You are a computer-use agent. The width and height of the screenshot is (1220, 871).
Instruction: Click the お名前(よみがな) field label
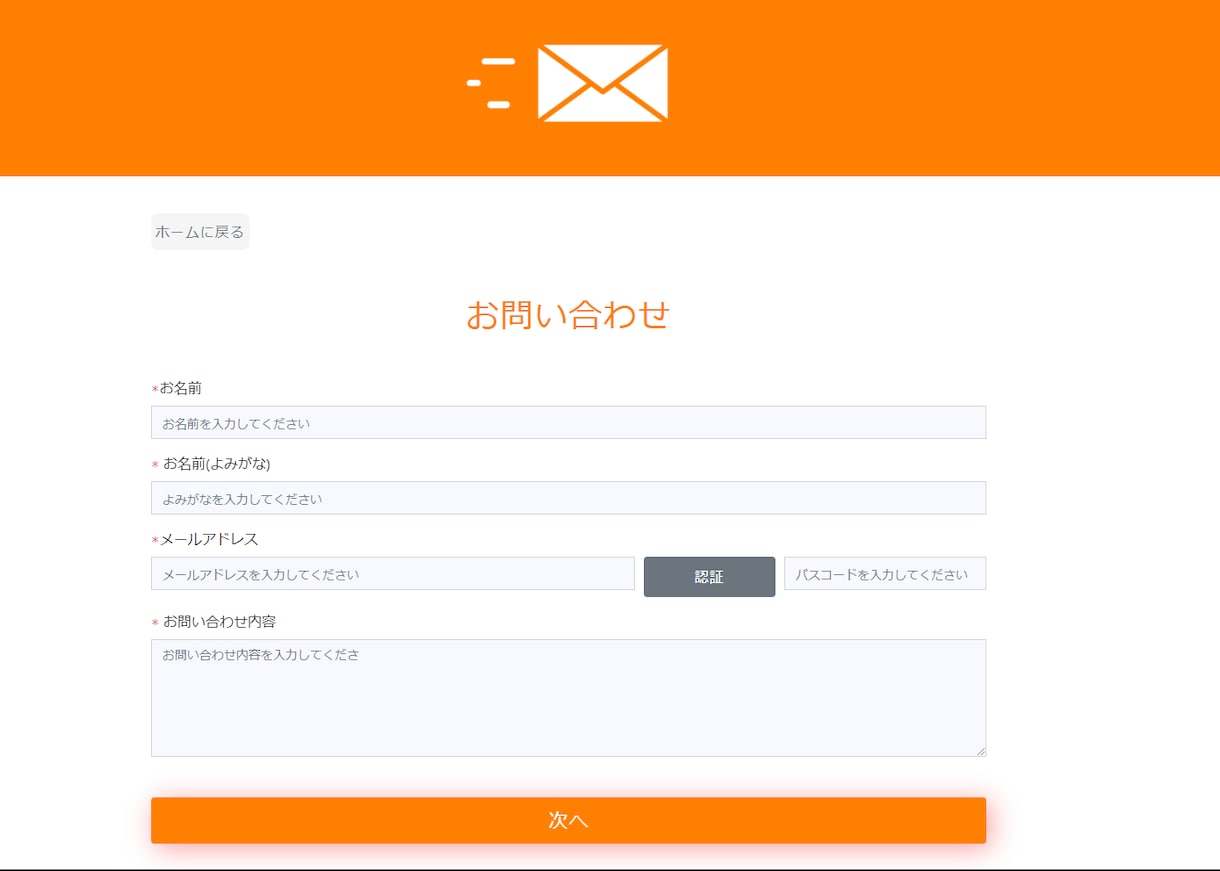point(217,464)
